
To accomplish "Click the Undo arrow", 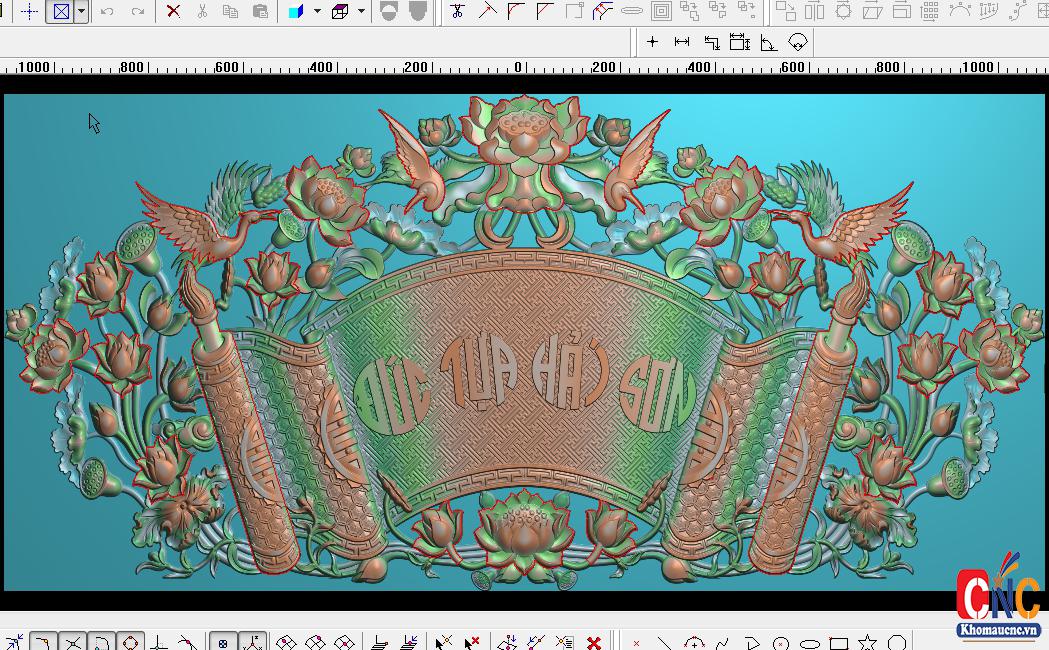I will (x=107, y=12).
